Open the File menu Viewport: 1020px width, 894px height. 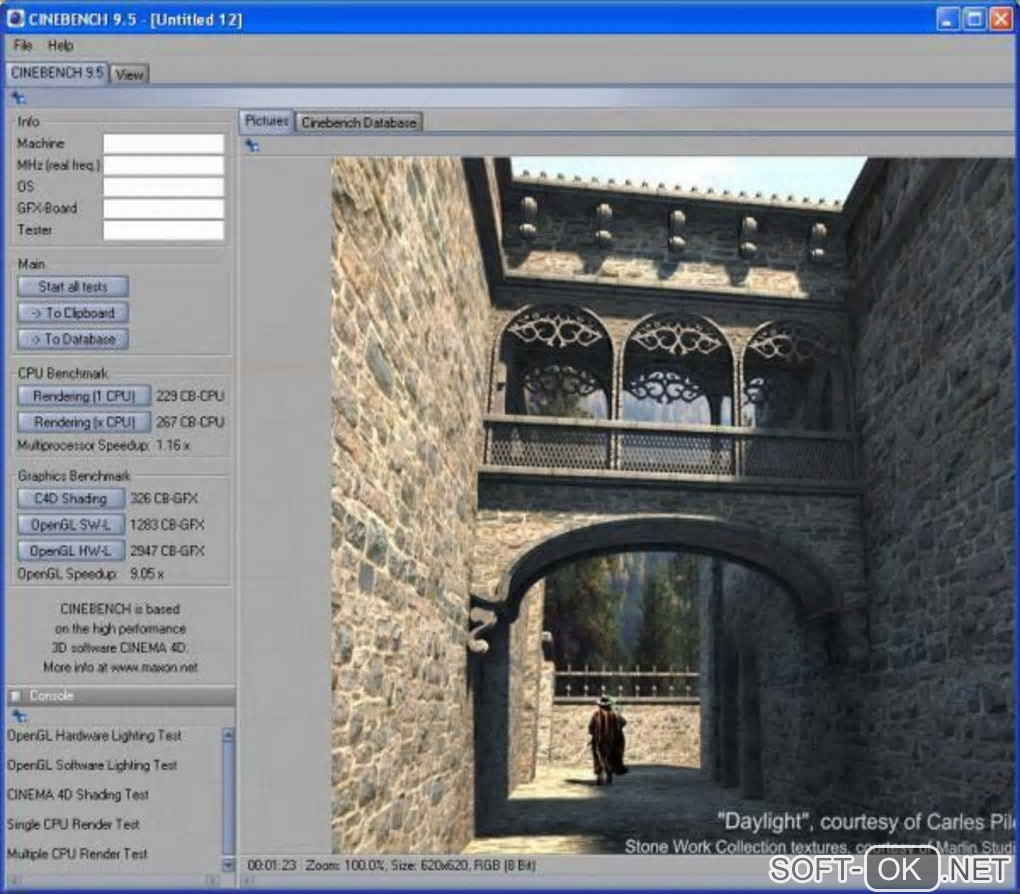[23, 46]
